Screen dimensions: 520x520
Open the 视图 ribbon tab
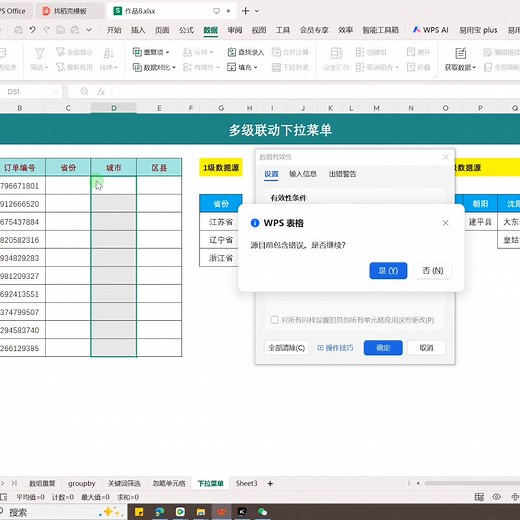tap(259, 30)
